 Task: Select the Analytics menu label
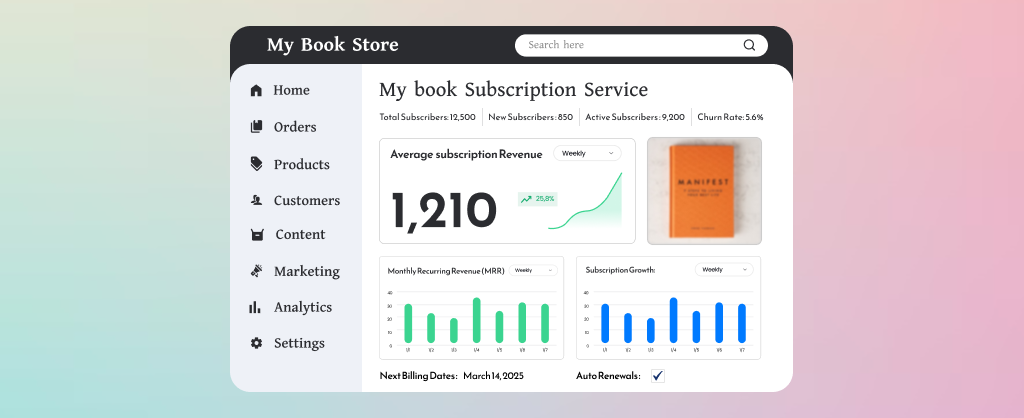click(x=303, y=307)
